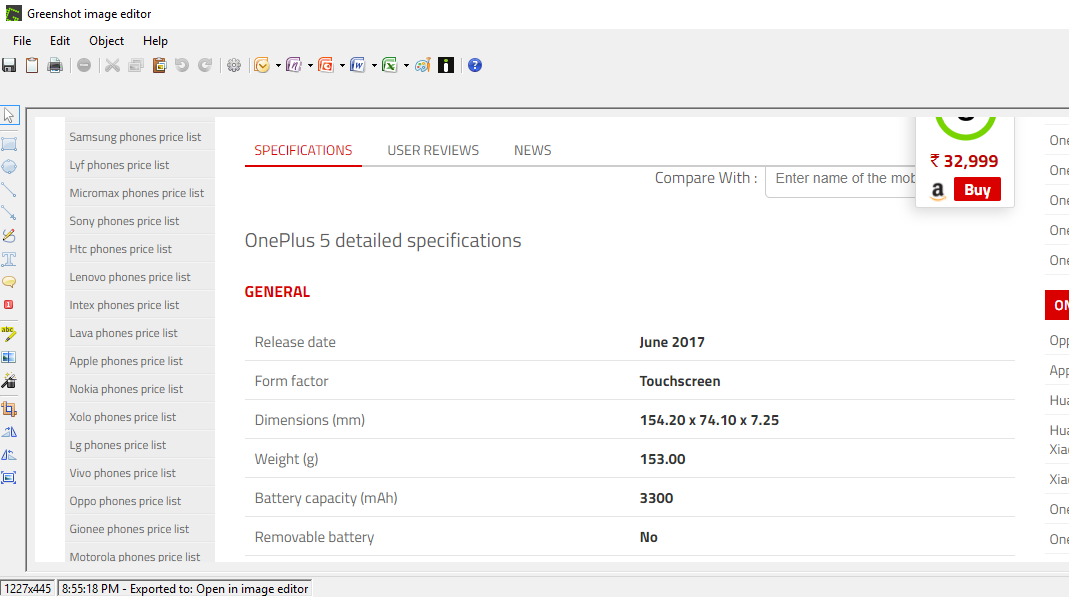The width and height of the screenshot is (1069, 597).
Task: Open help with the blue question mark icon
Action: tap(475, 65)
